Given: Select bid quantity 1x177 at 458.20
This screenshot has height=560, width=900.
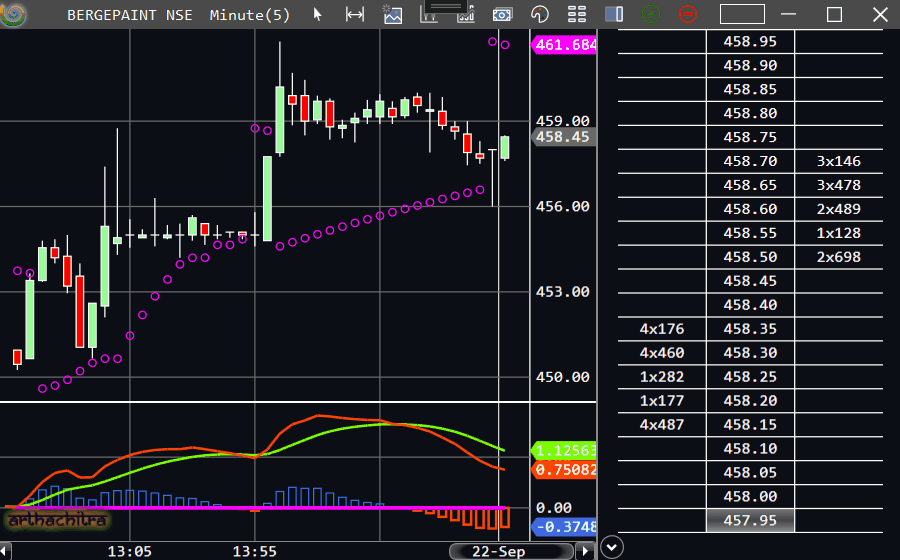Looking at the screenshot, I should click(662, 401).
